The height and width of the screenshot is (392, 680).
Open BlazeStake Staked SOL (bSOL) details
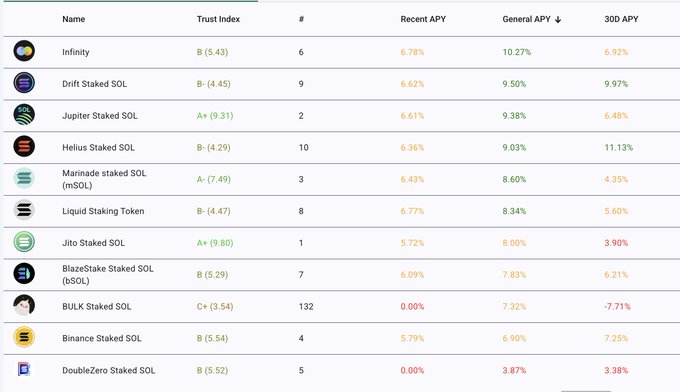(x=108, y=274)
